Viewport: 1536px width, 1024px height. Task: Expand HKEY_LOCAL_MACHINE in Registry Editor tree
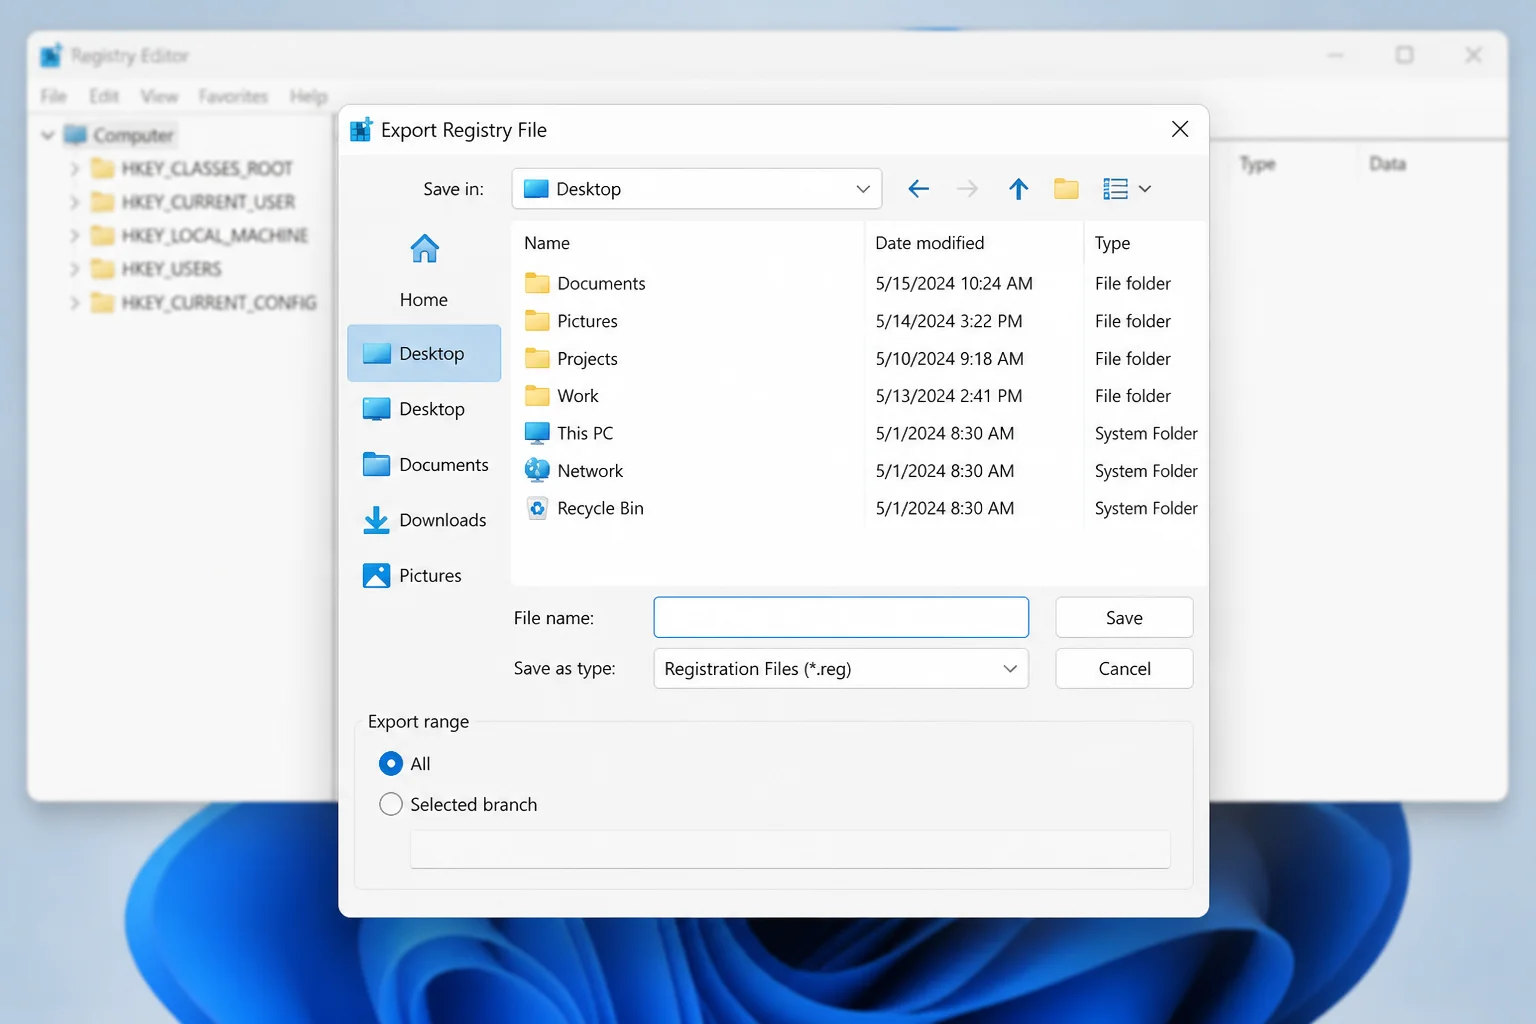pyautogui.click(x=74, y=236)
